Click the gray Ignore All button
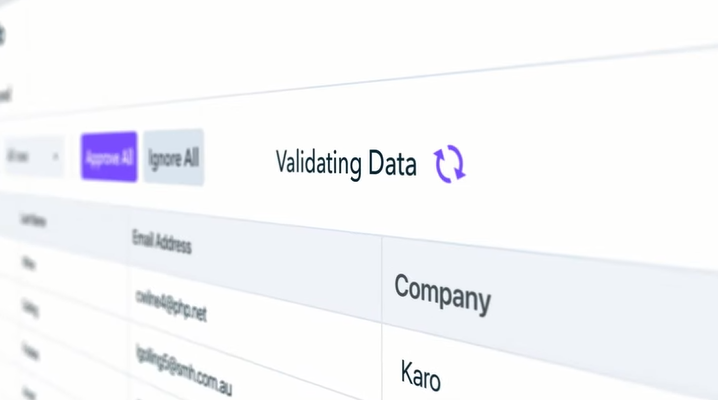Screen dimensions: 718x400 pyautogui.click(x=174, y=157)
